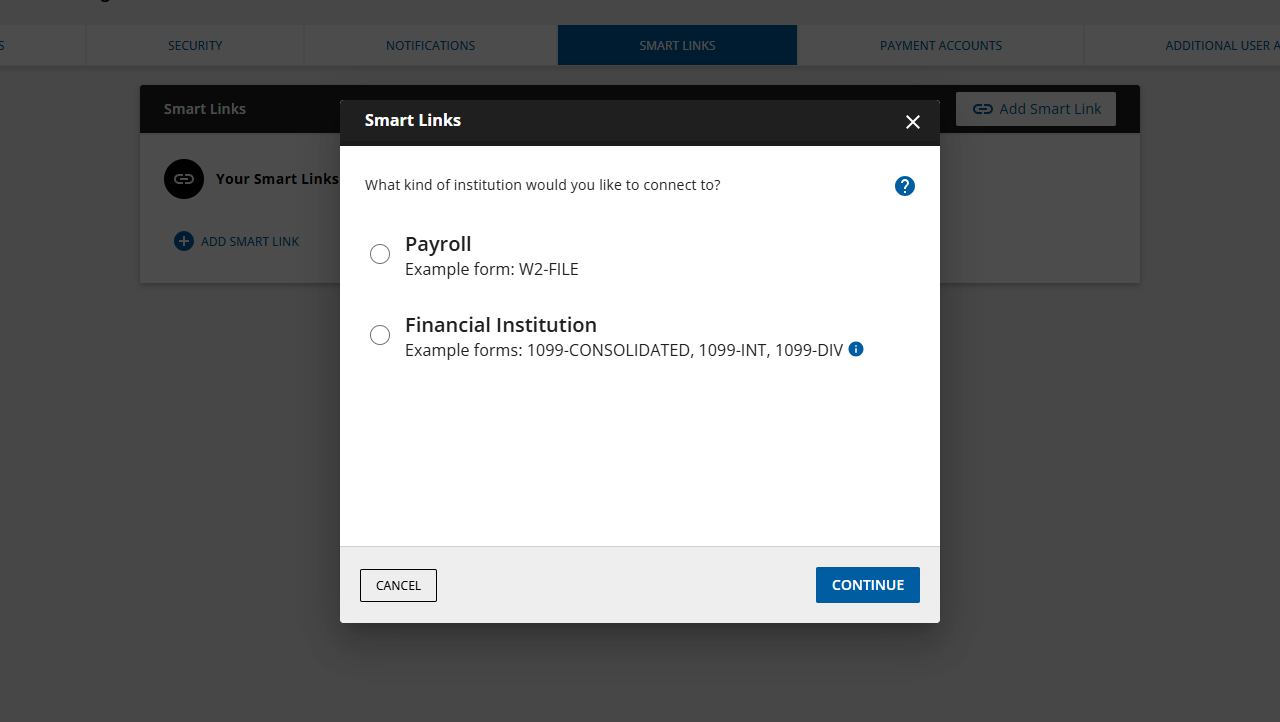Click the info icon beside 1099-DIV
The image size is (1280, 722).
pyautogui.click(x=856, y=349)
